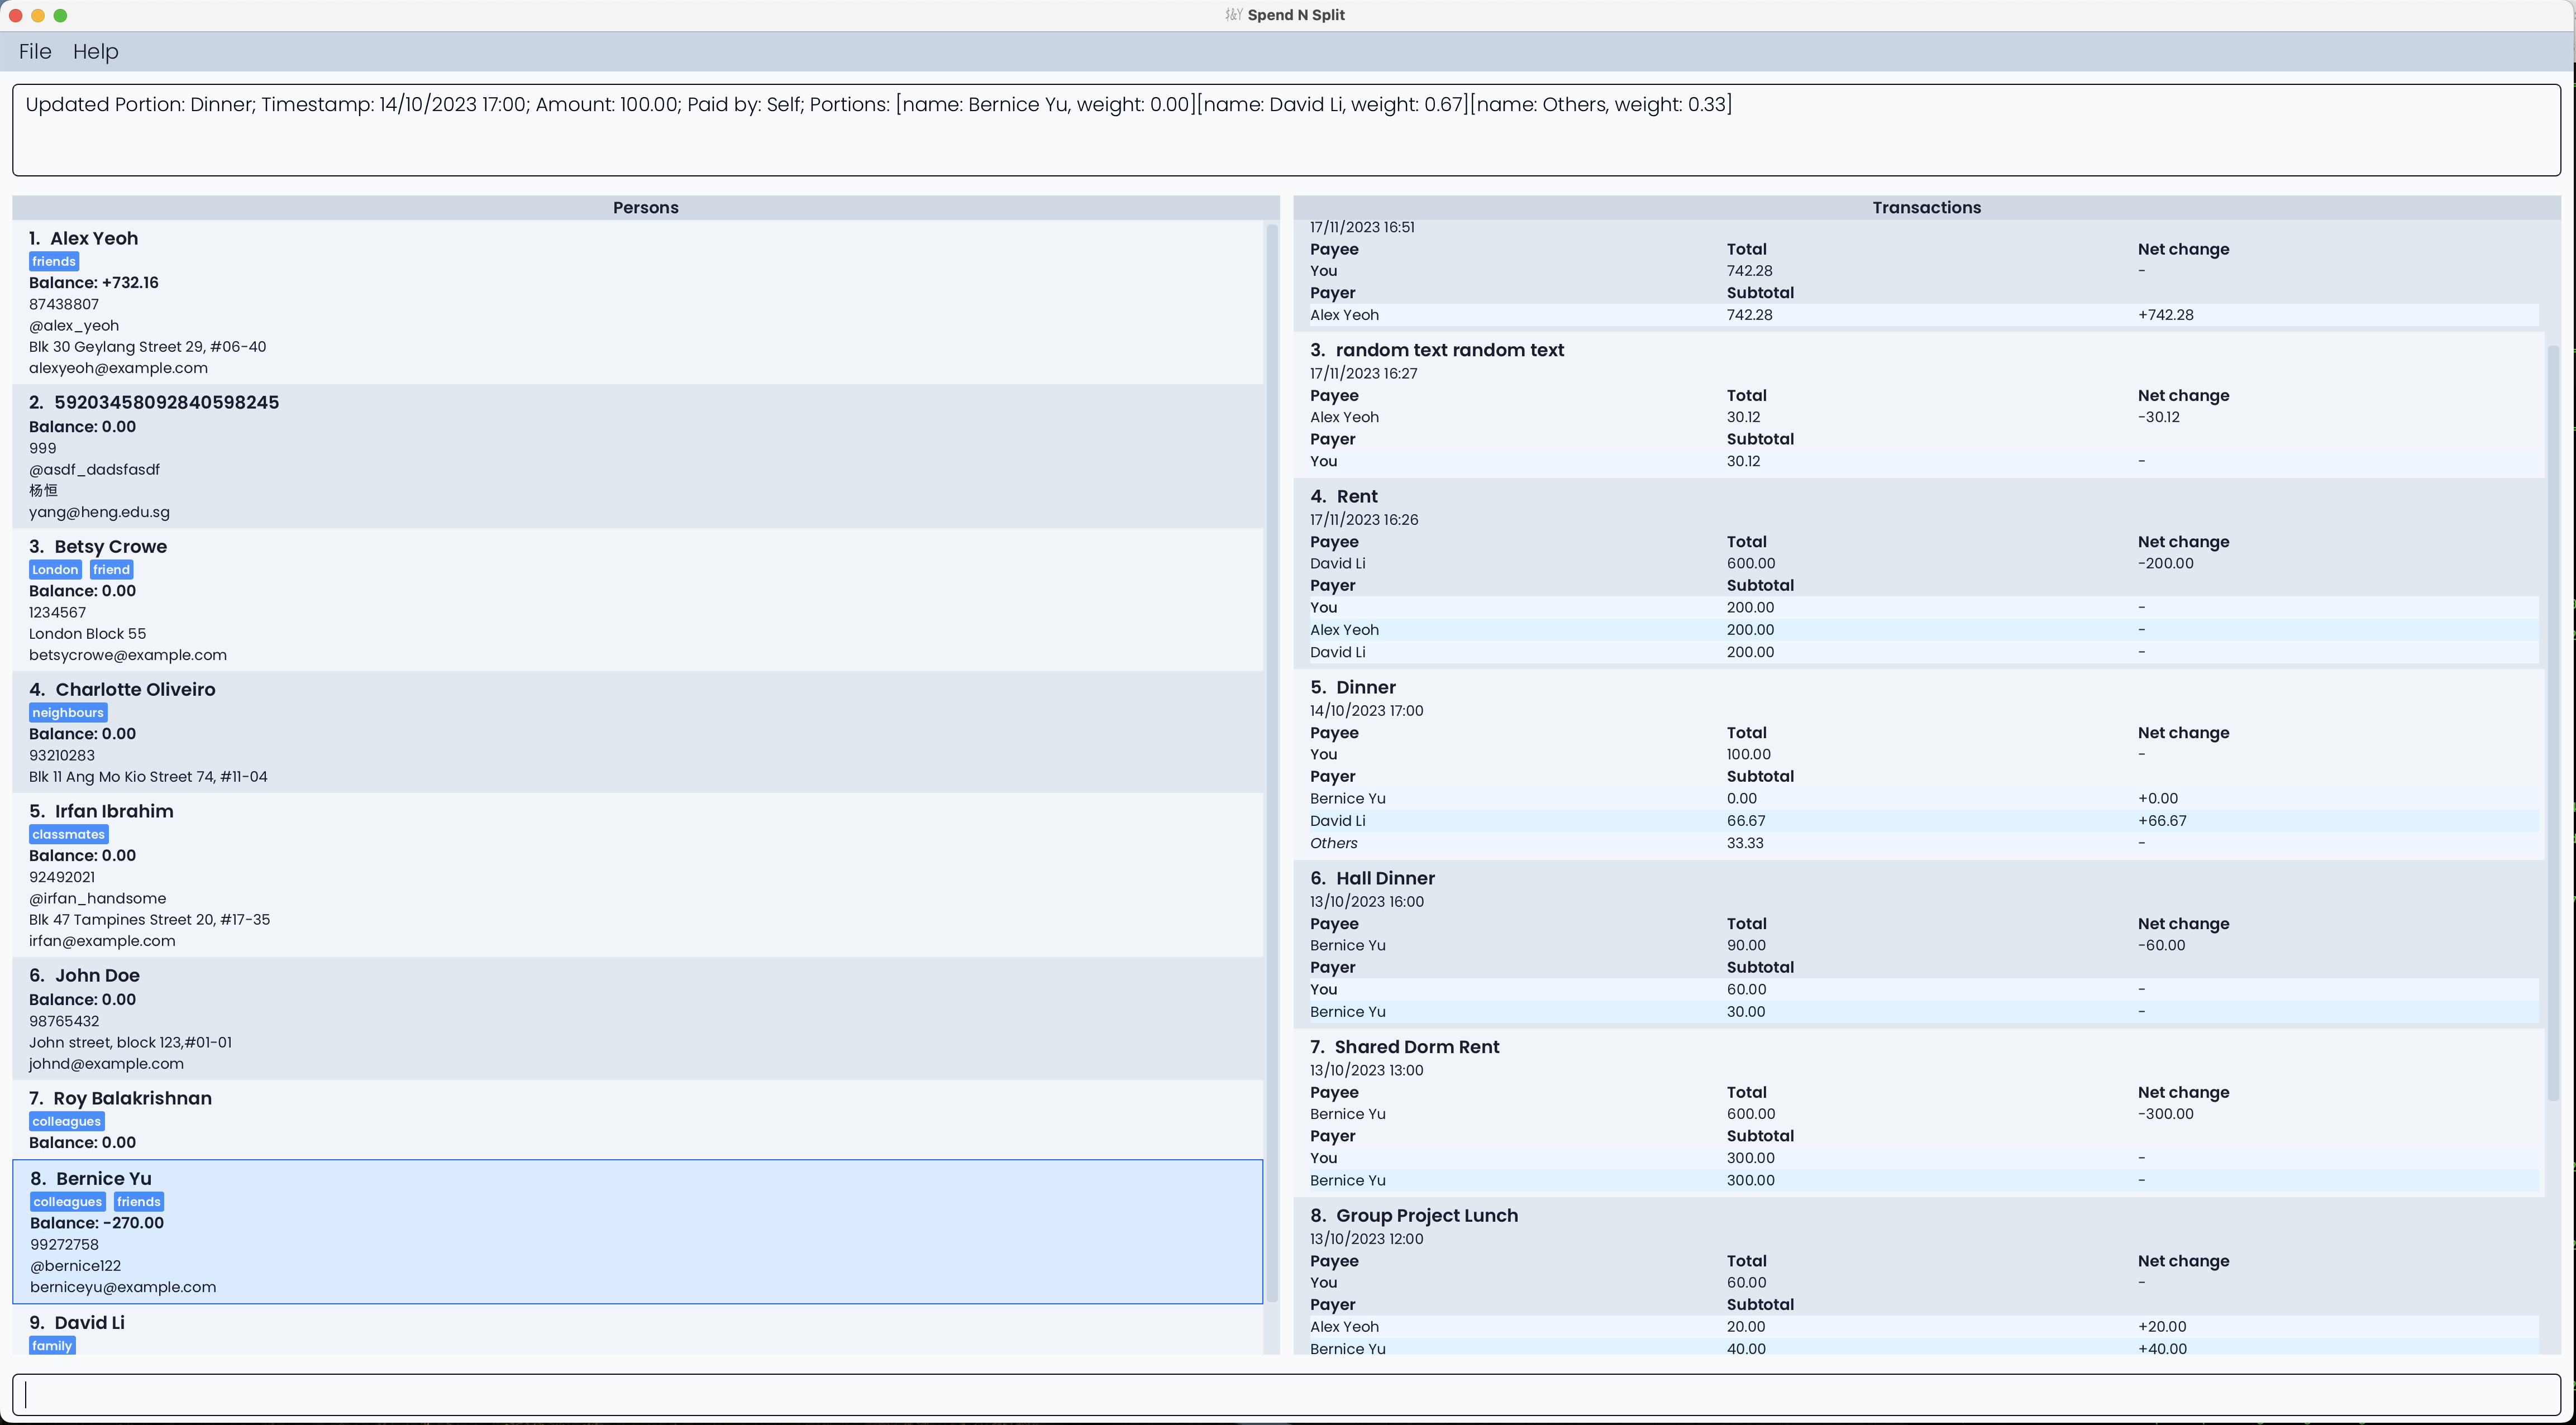2576x1425 pixels.
Task: Open the File menu
Action: [x=35, y=52]
